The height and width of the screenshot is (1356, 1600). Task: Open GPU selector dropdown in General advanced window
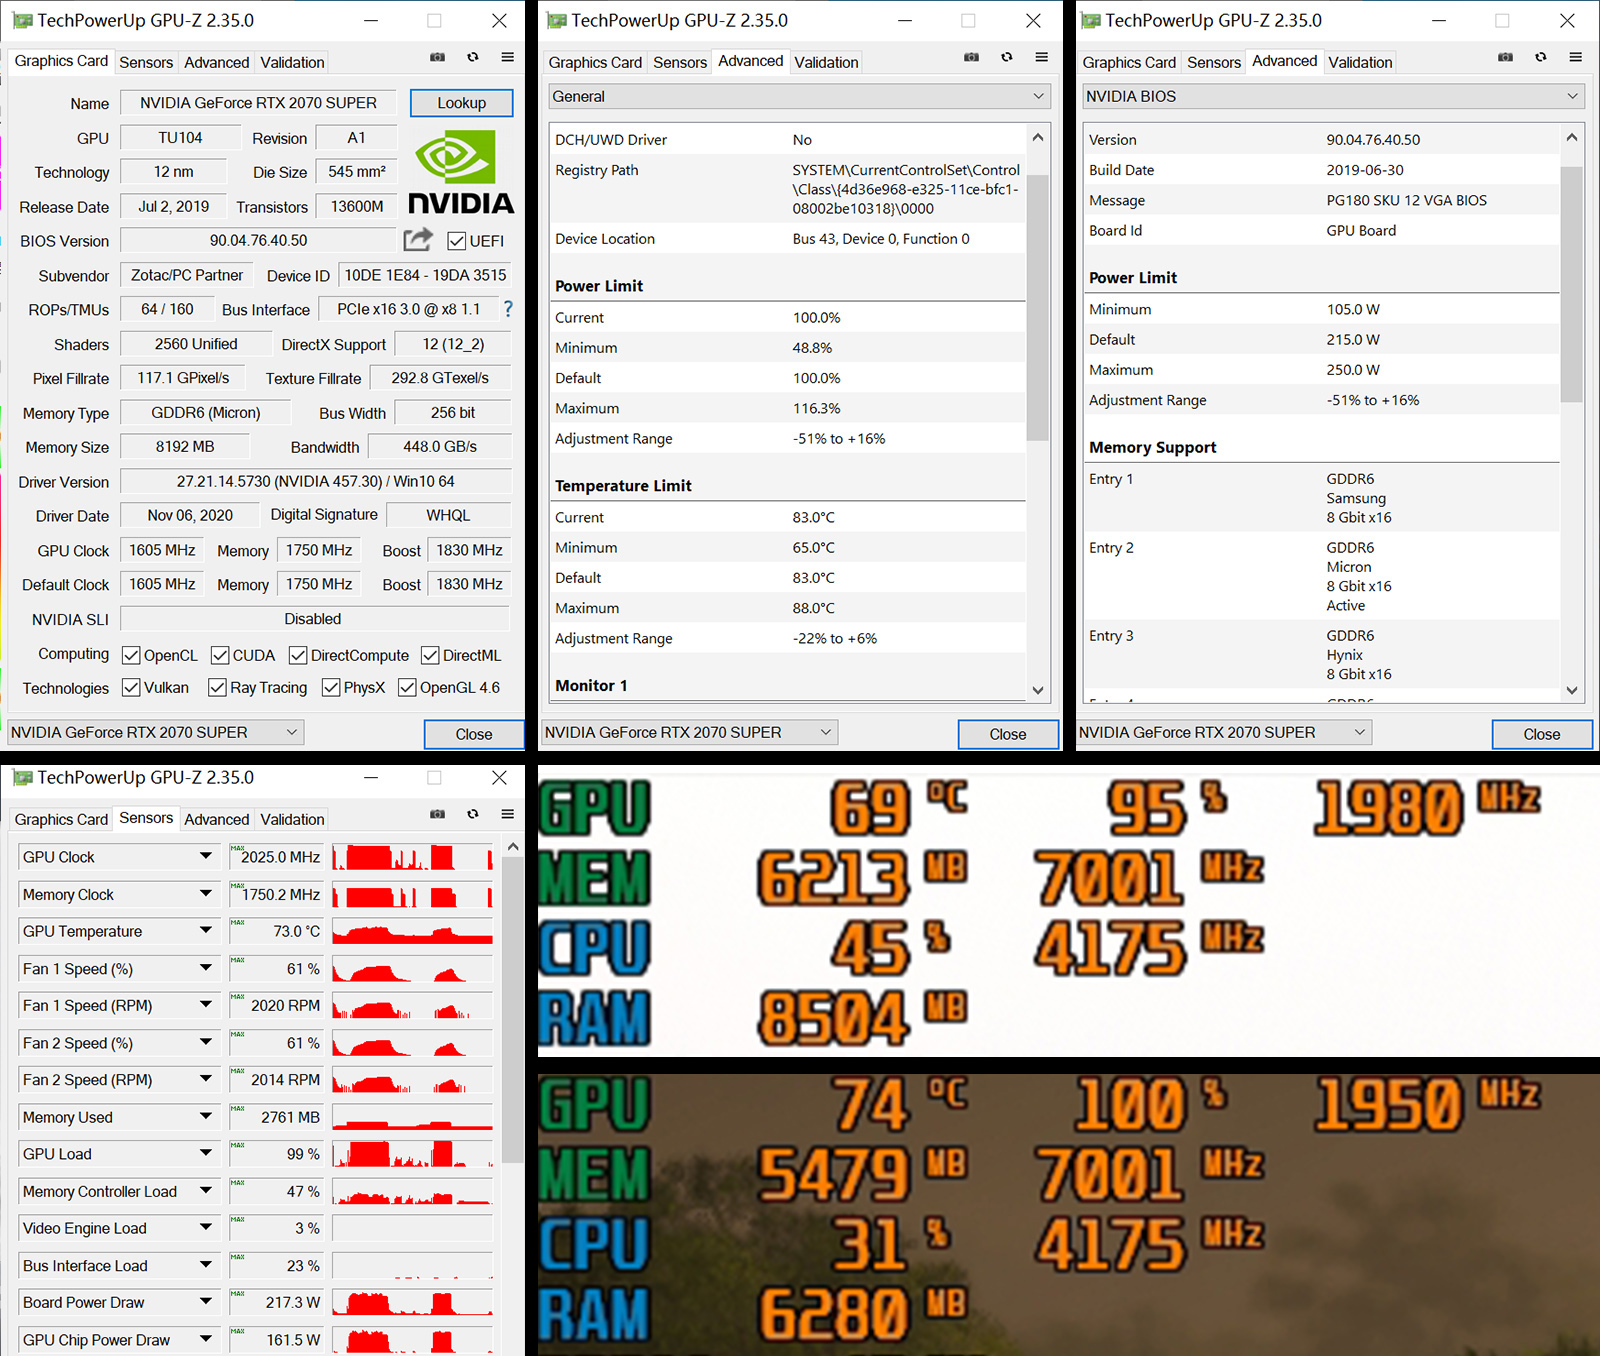(689, 733)
